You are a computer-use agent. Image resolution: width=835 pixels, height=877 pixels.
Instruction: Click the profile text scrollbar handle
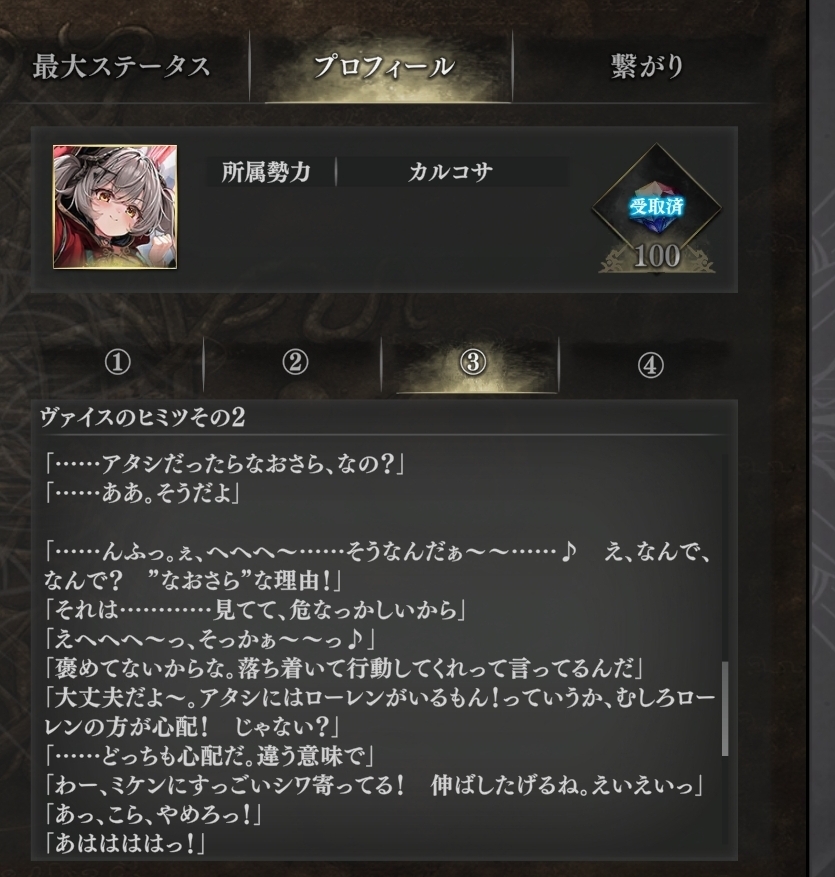tap(725, 709)
